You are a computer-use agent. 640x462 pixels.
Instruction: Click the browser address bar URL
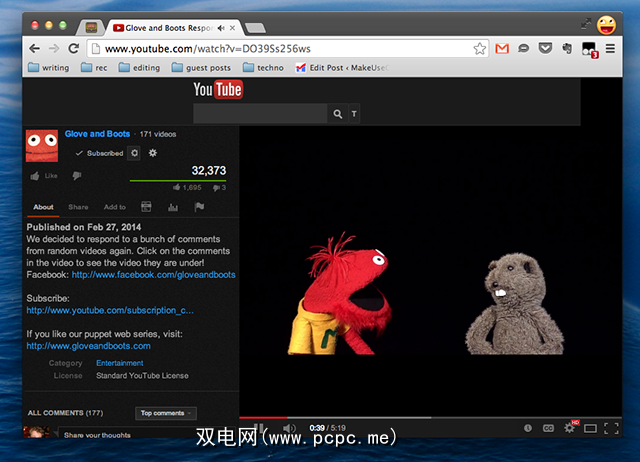(x=208, y=49)
